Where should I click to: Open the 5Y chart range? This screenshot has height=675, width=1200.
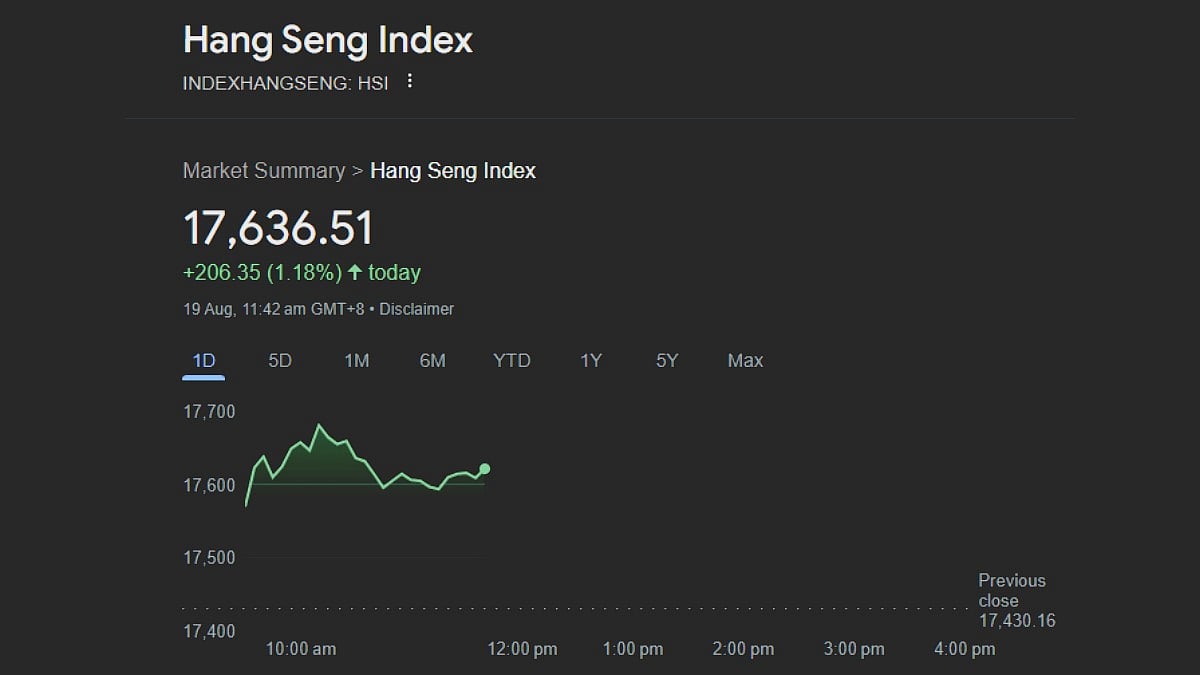click(x=667, y=361)
